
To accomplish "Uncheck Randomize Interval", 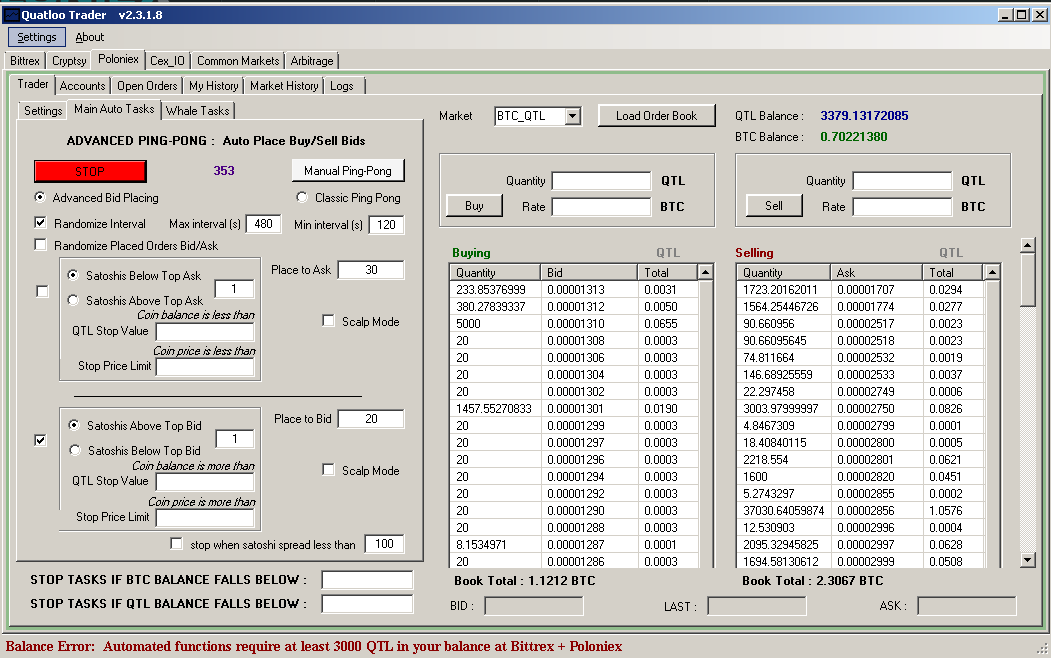I will point(41,223).
